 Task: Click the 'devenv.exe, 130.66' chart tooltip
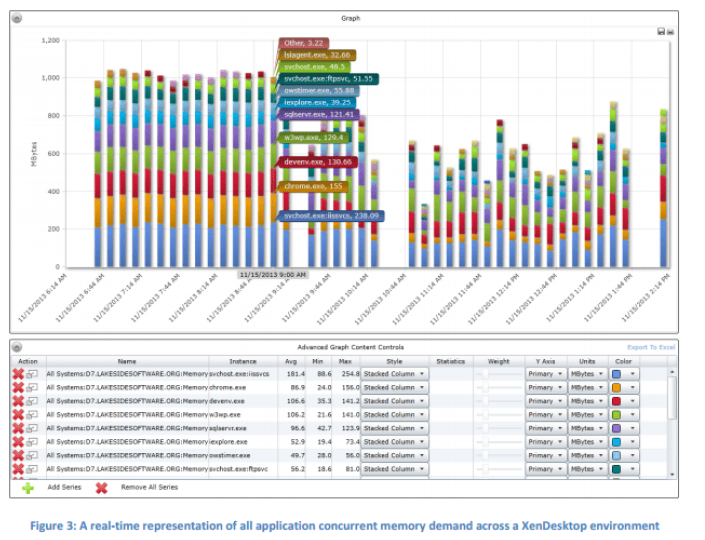(318, 162)
